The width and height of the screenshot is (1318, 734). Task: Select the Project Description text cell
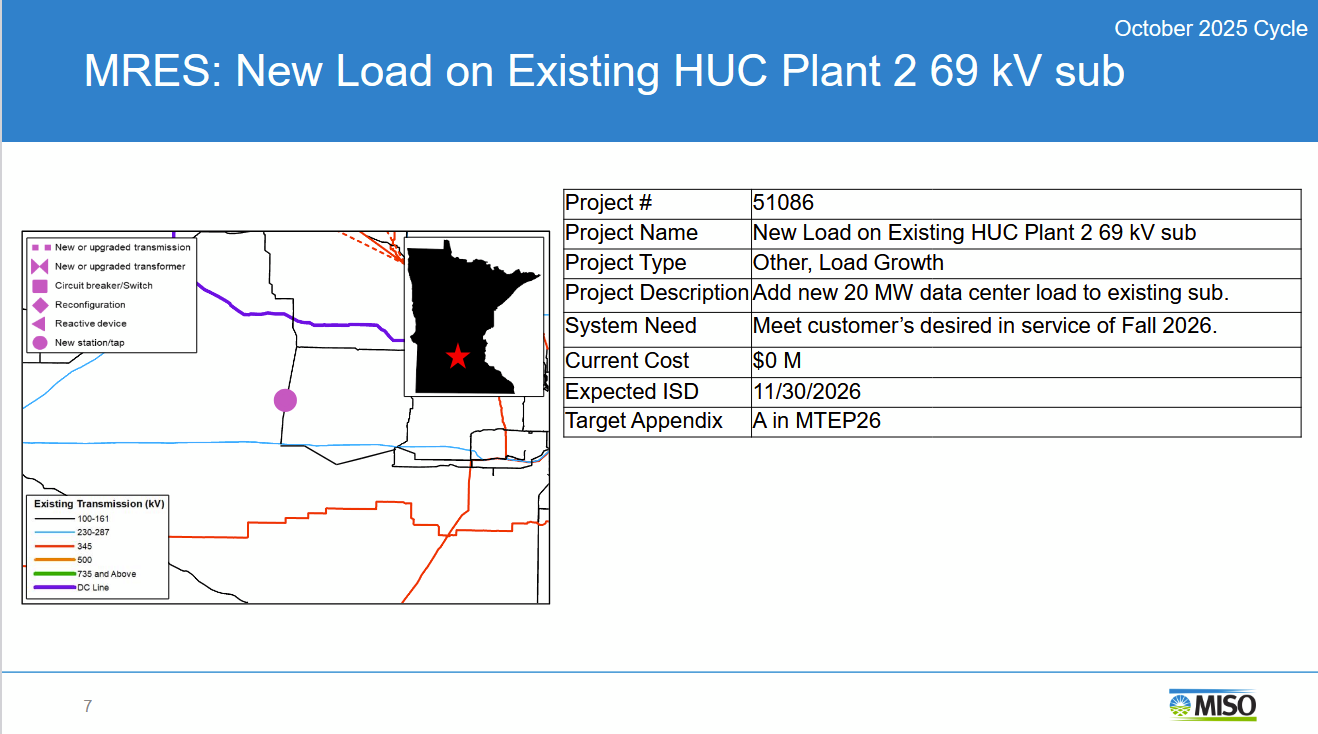990,294
